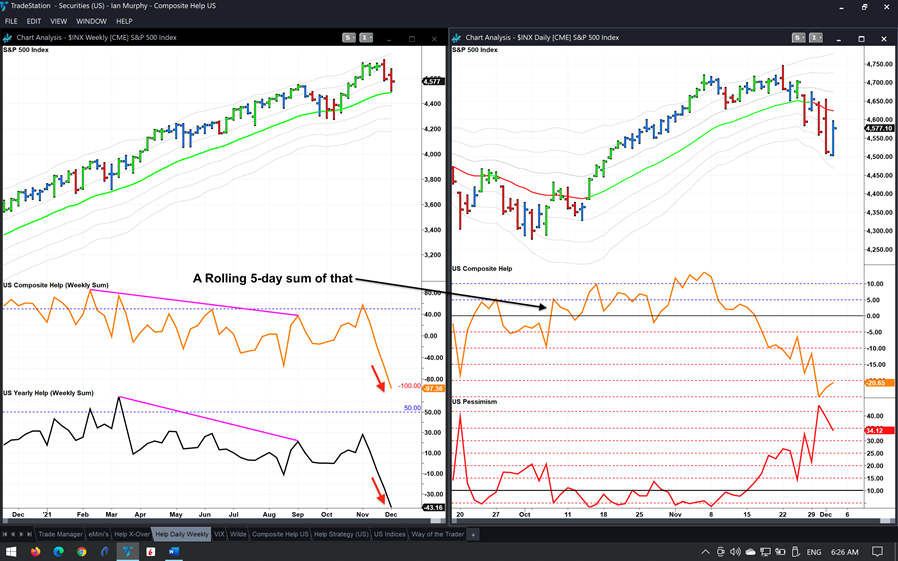This screenshot has height=561, width=898.
Task: Click the Weekly Chart Analysis window icon
Action: [x=8, y=38]
